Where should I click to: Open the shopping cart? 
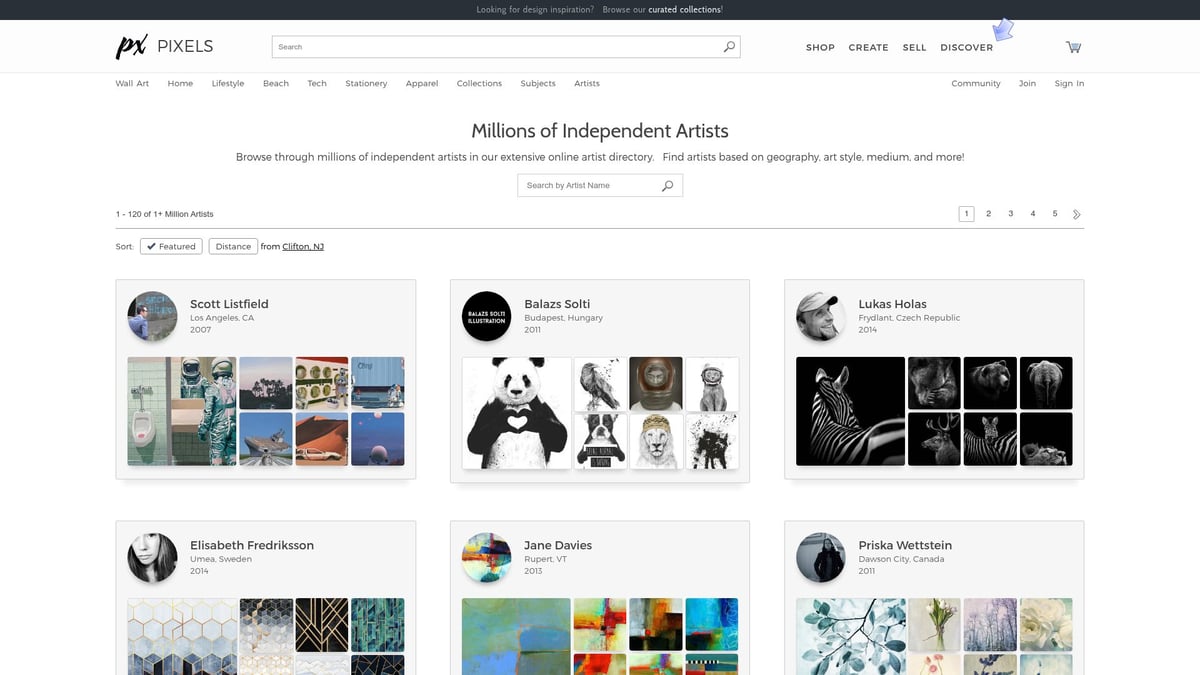tap(1073, 47)
